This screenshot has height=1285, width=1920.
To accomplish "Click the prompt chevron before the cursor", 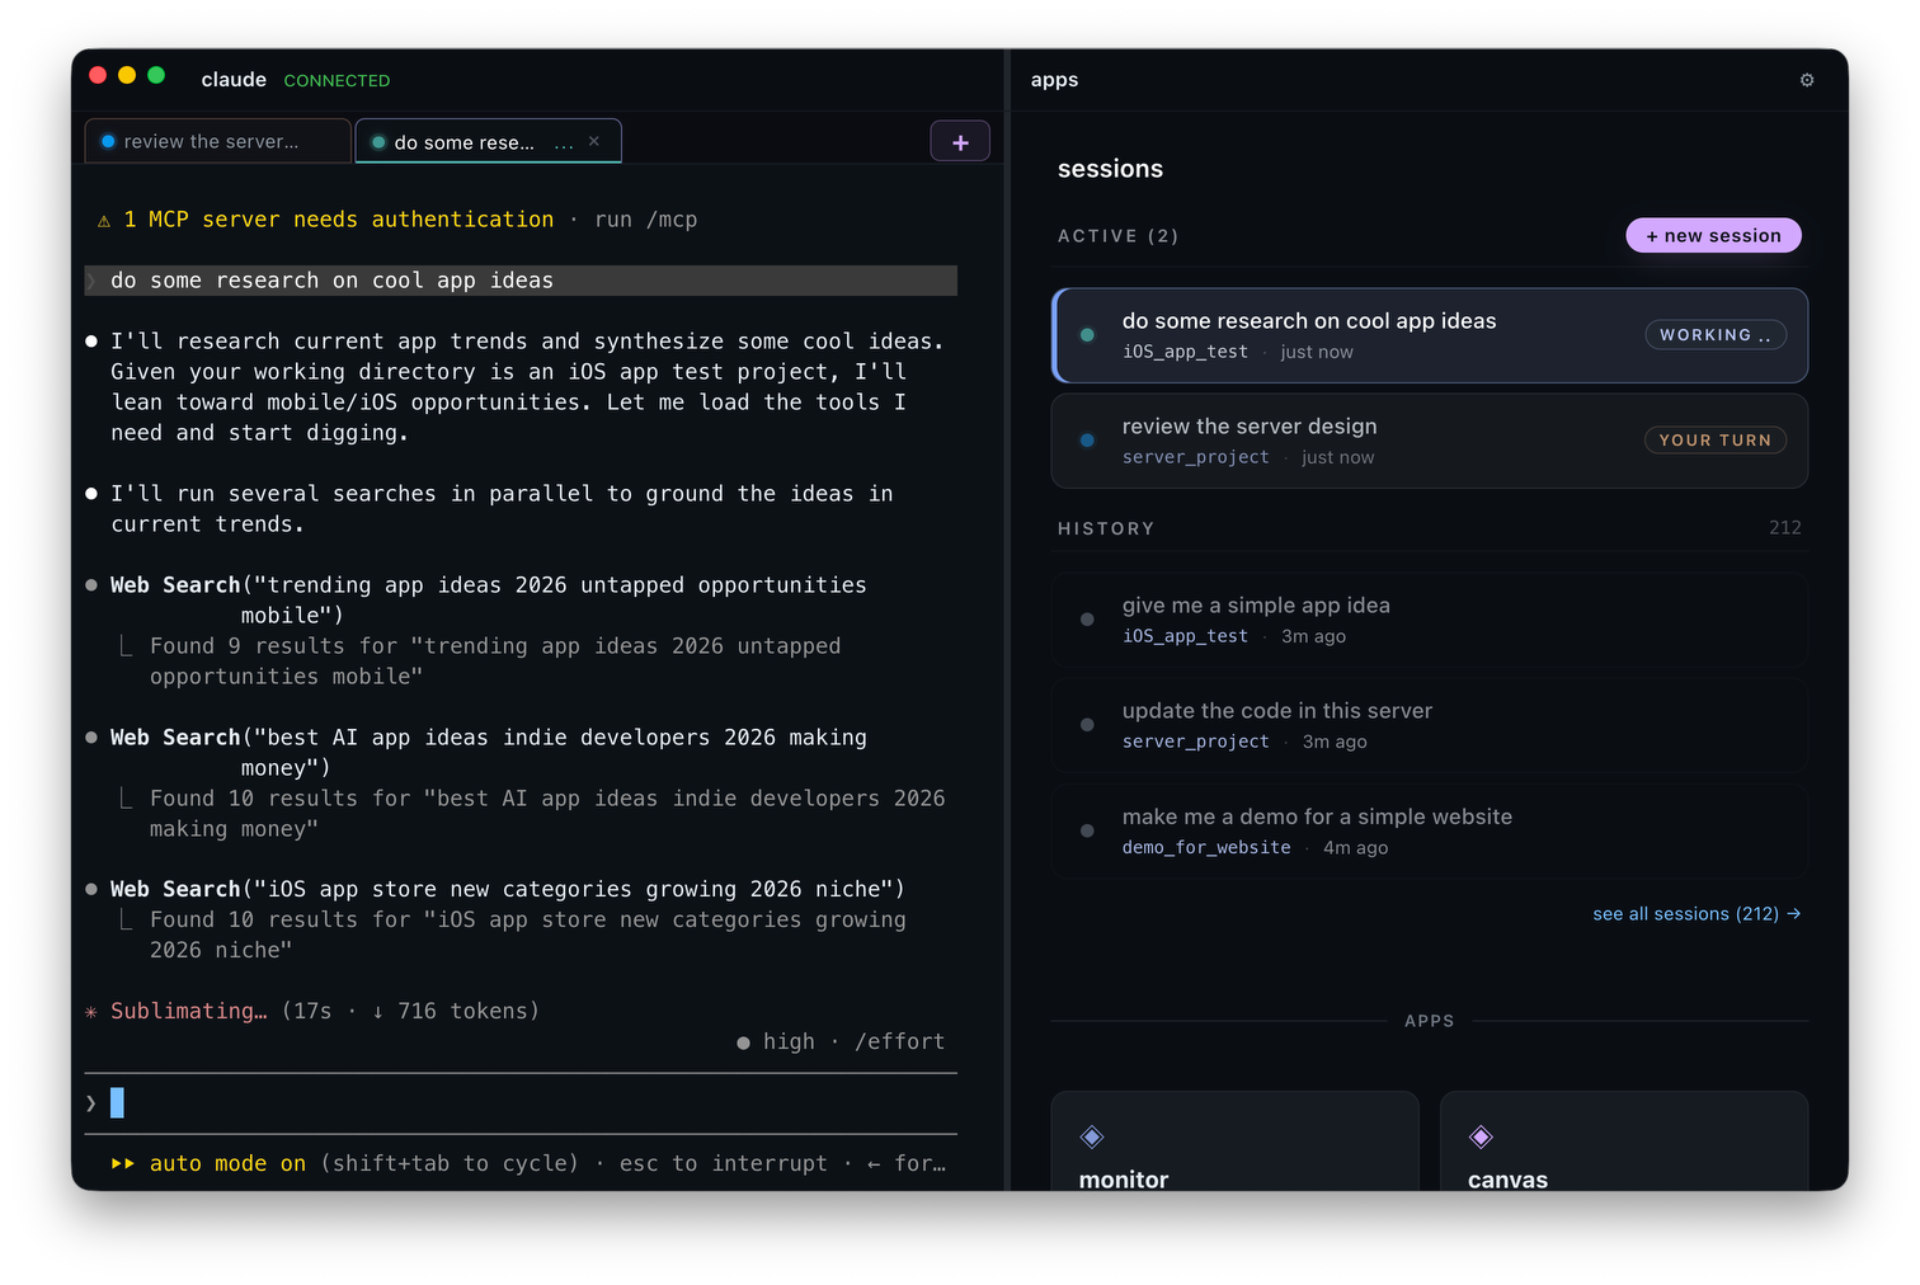I will 91,1103.
